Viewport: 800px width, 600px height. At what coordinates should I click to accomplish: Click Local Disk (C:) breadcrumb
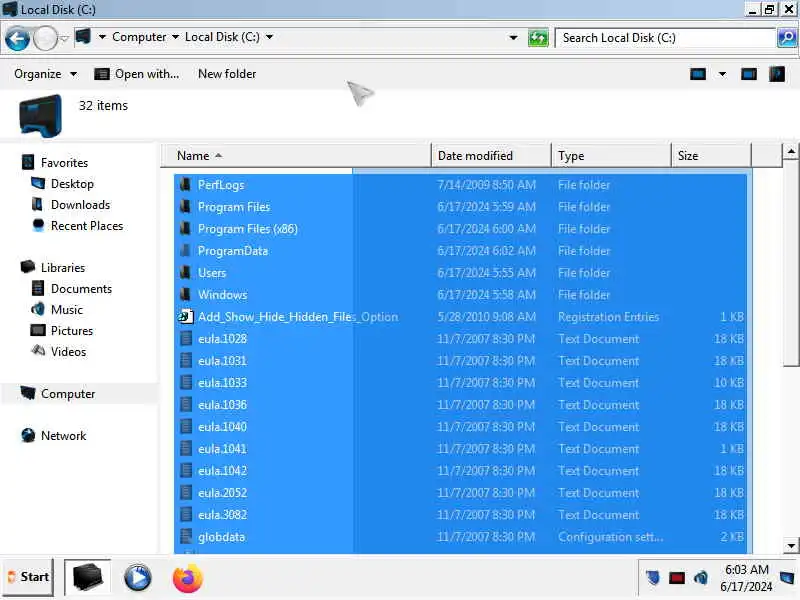click(x=222, y=37)
